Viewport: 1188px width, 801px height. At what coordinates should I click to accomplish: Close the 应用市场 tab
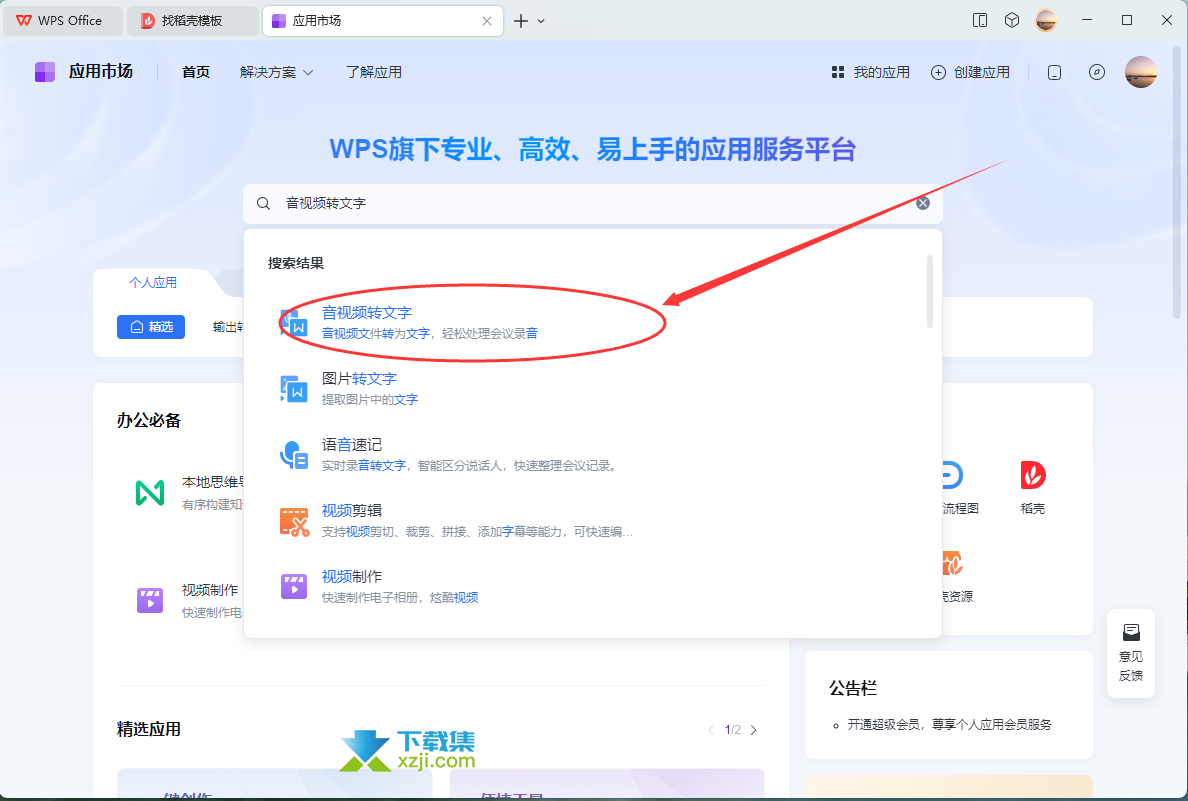(487, 21)
